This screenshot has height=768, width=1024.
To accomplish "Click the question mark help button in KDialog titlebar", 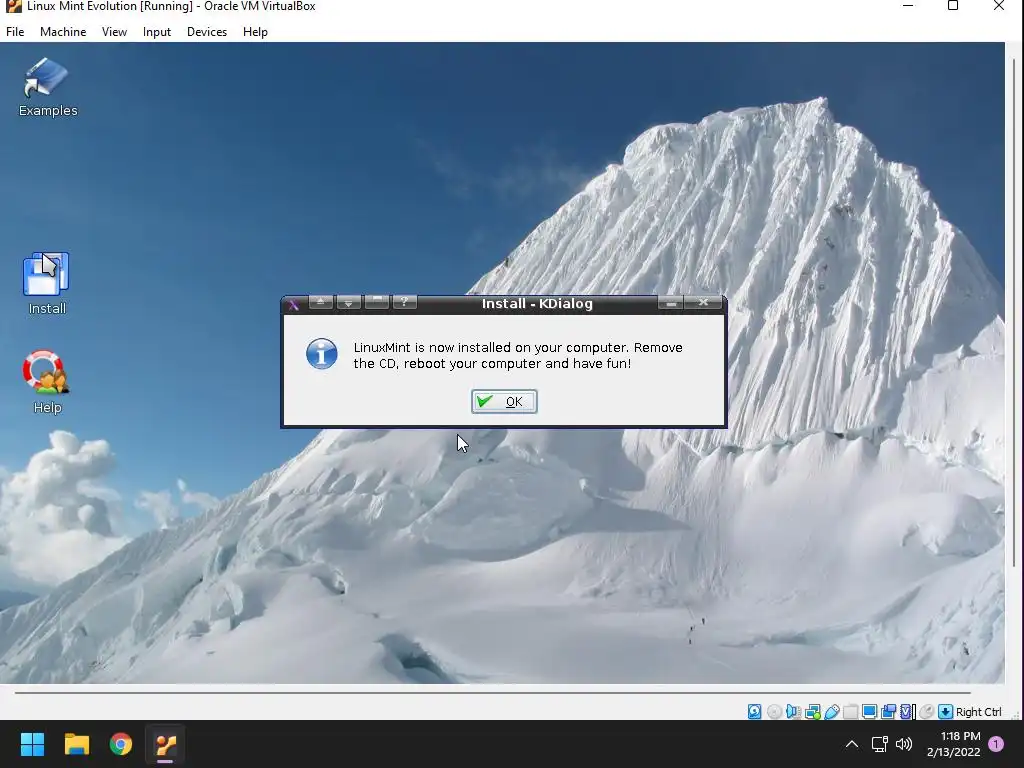I will pyautogui.click(x=405, y=302).
